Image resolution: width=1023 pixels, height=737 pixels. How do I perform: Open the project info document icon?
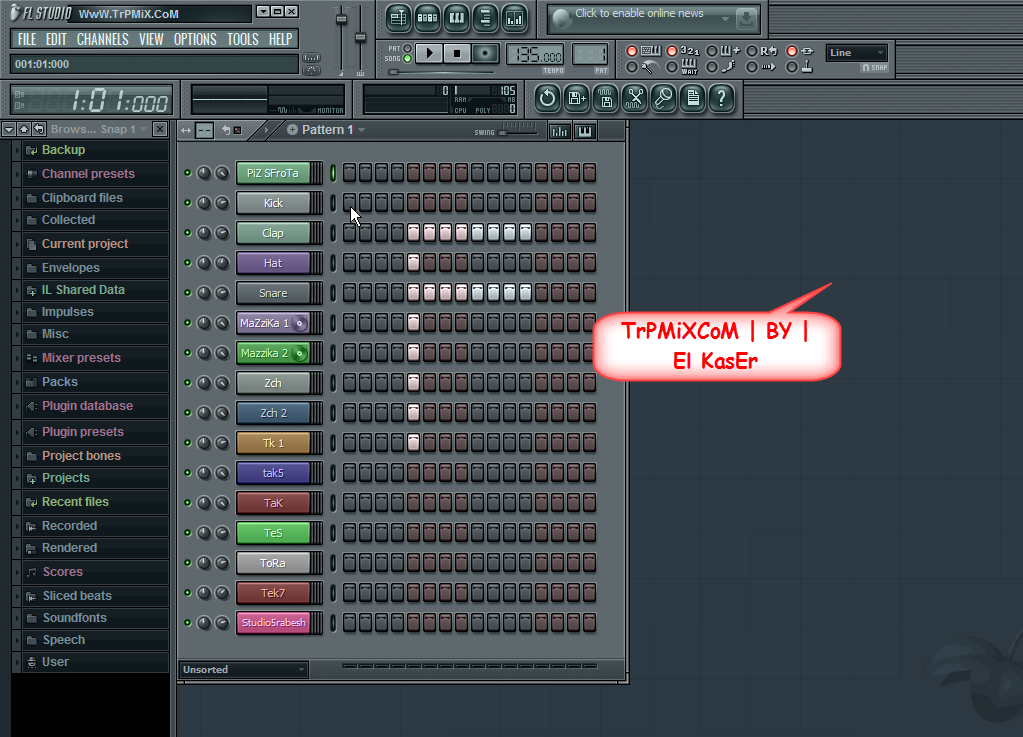(693, 98)
